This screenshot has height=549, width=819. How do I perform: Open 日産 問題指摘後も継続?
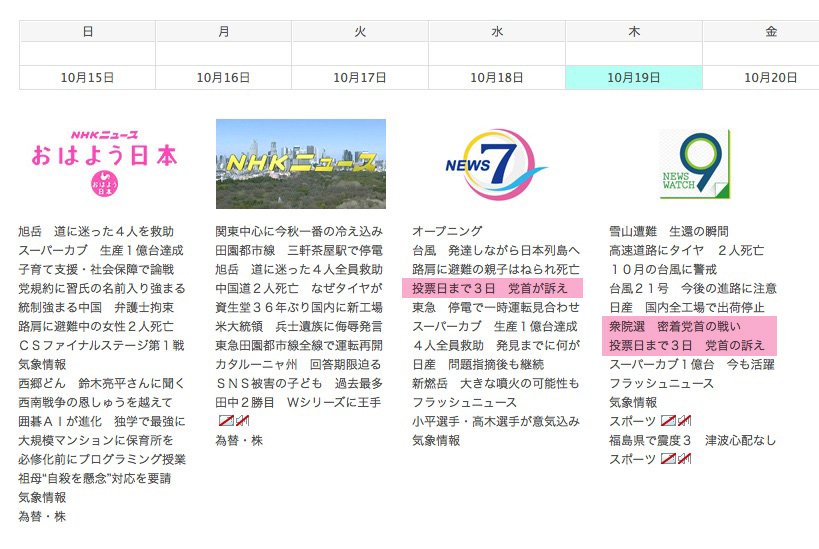click(478, 364)
